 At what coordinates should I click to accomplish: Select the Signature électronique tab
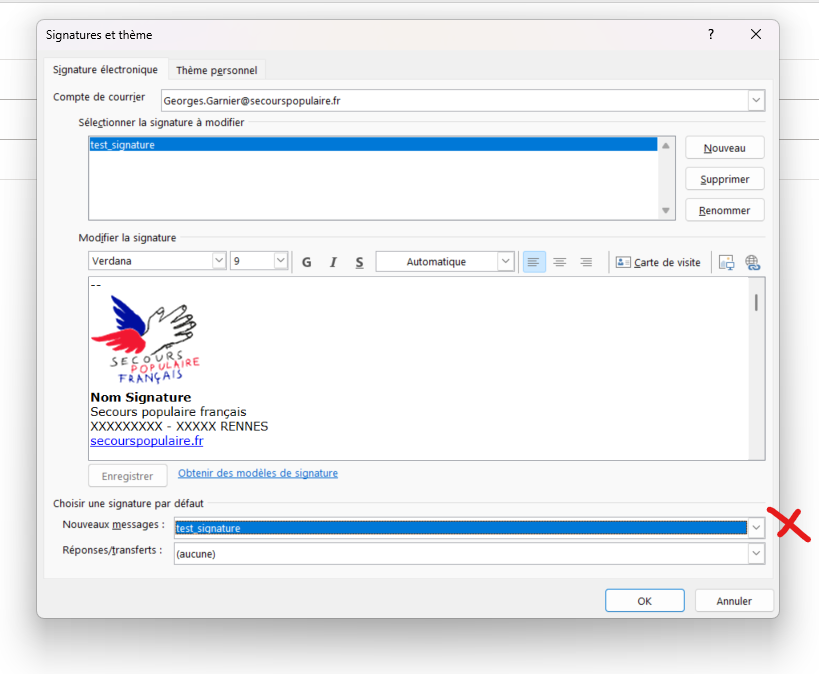(105, 70)
